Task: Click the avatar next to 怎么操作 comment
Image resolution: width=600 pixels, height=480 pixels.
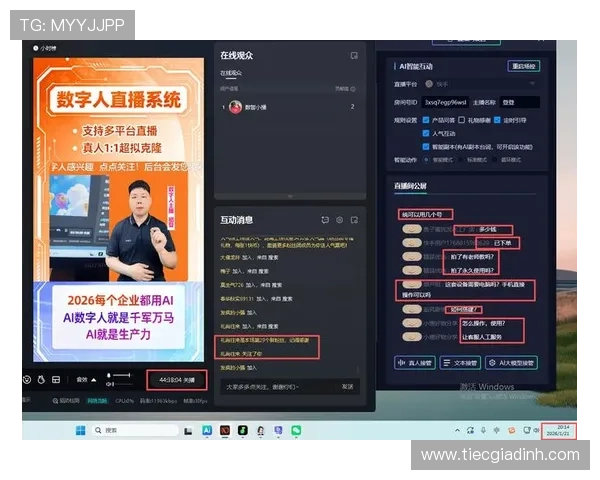Action: click(x=412, y=323)
